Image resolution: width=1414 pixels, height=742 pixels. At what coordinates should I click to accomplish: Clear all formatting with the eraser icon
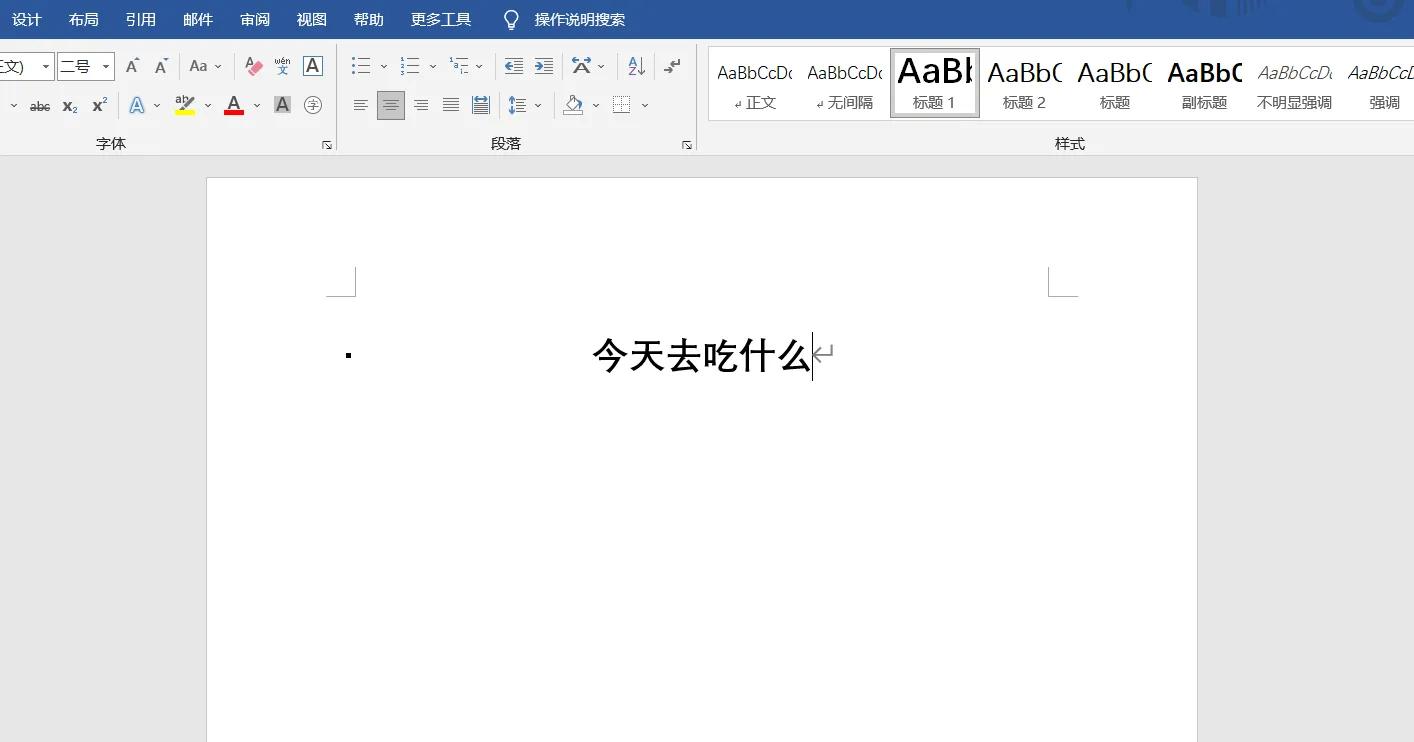pos(252,66)
